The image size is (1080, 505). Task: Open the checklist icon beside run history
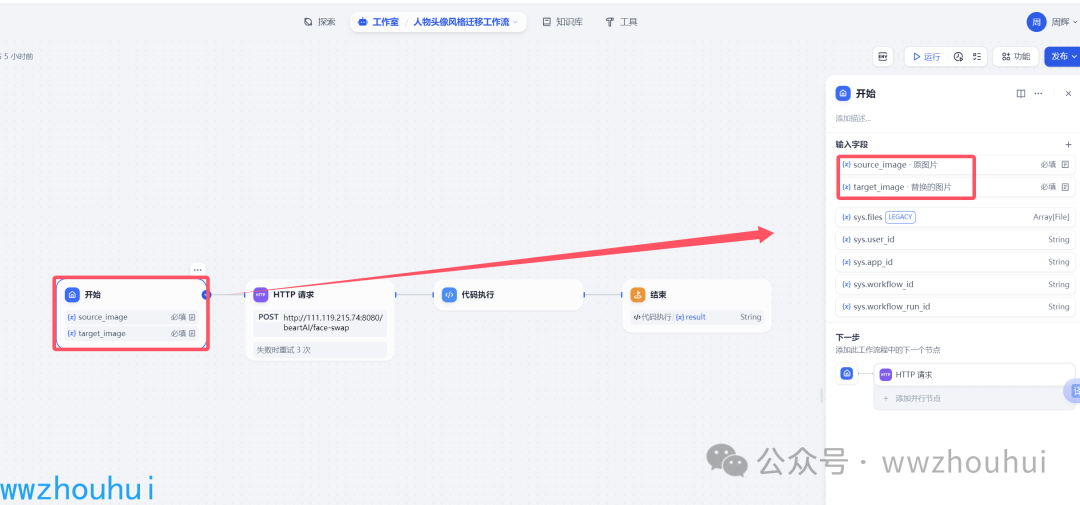point(976,57)
